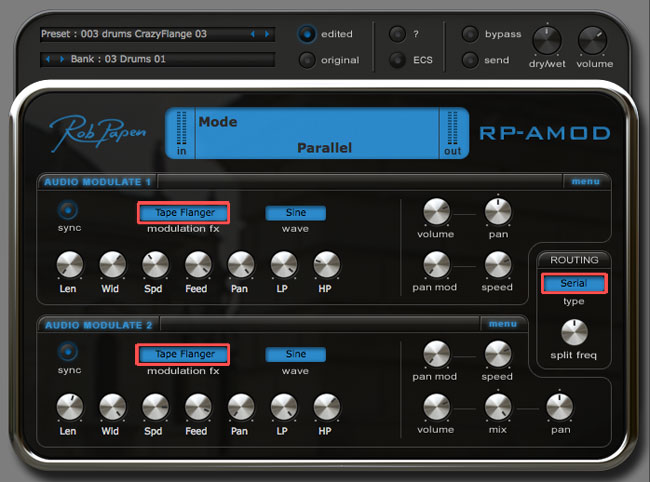Toggle sync in Audio Modulate 2

pyautogui.click(x=68, y=352)
